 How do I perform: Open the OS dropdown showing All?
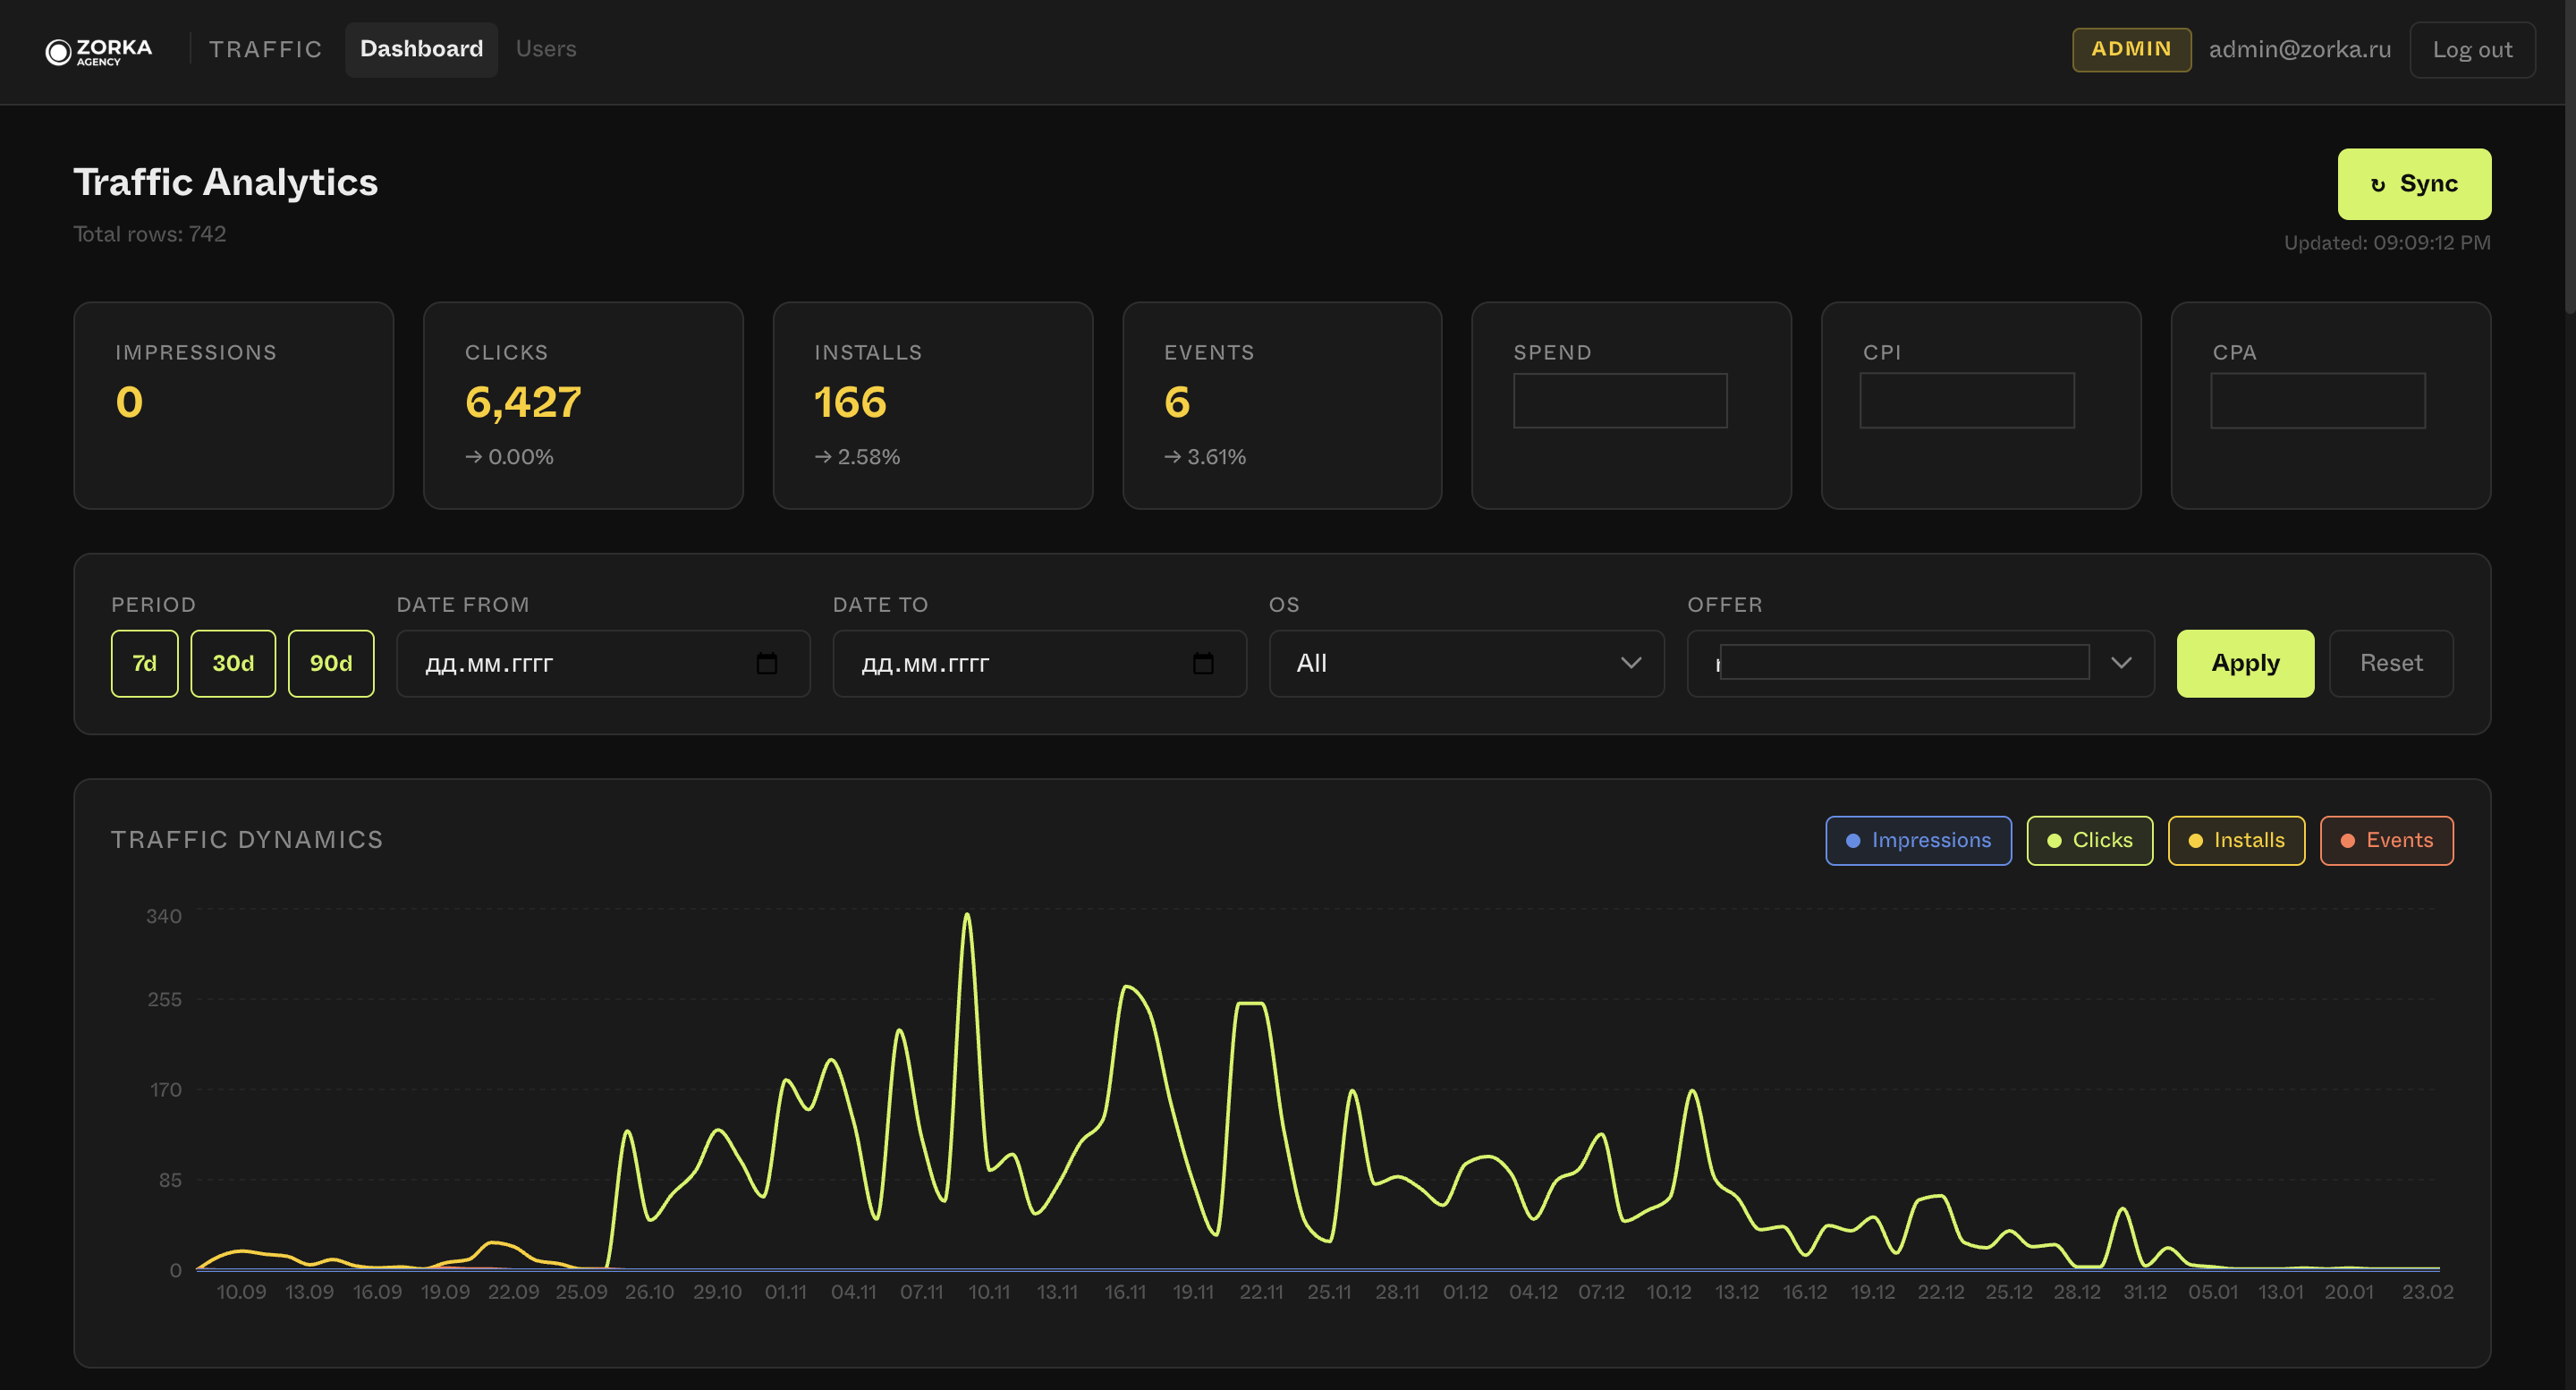coord(1465,663)
